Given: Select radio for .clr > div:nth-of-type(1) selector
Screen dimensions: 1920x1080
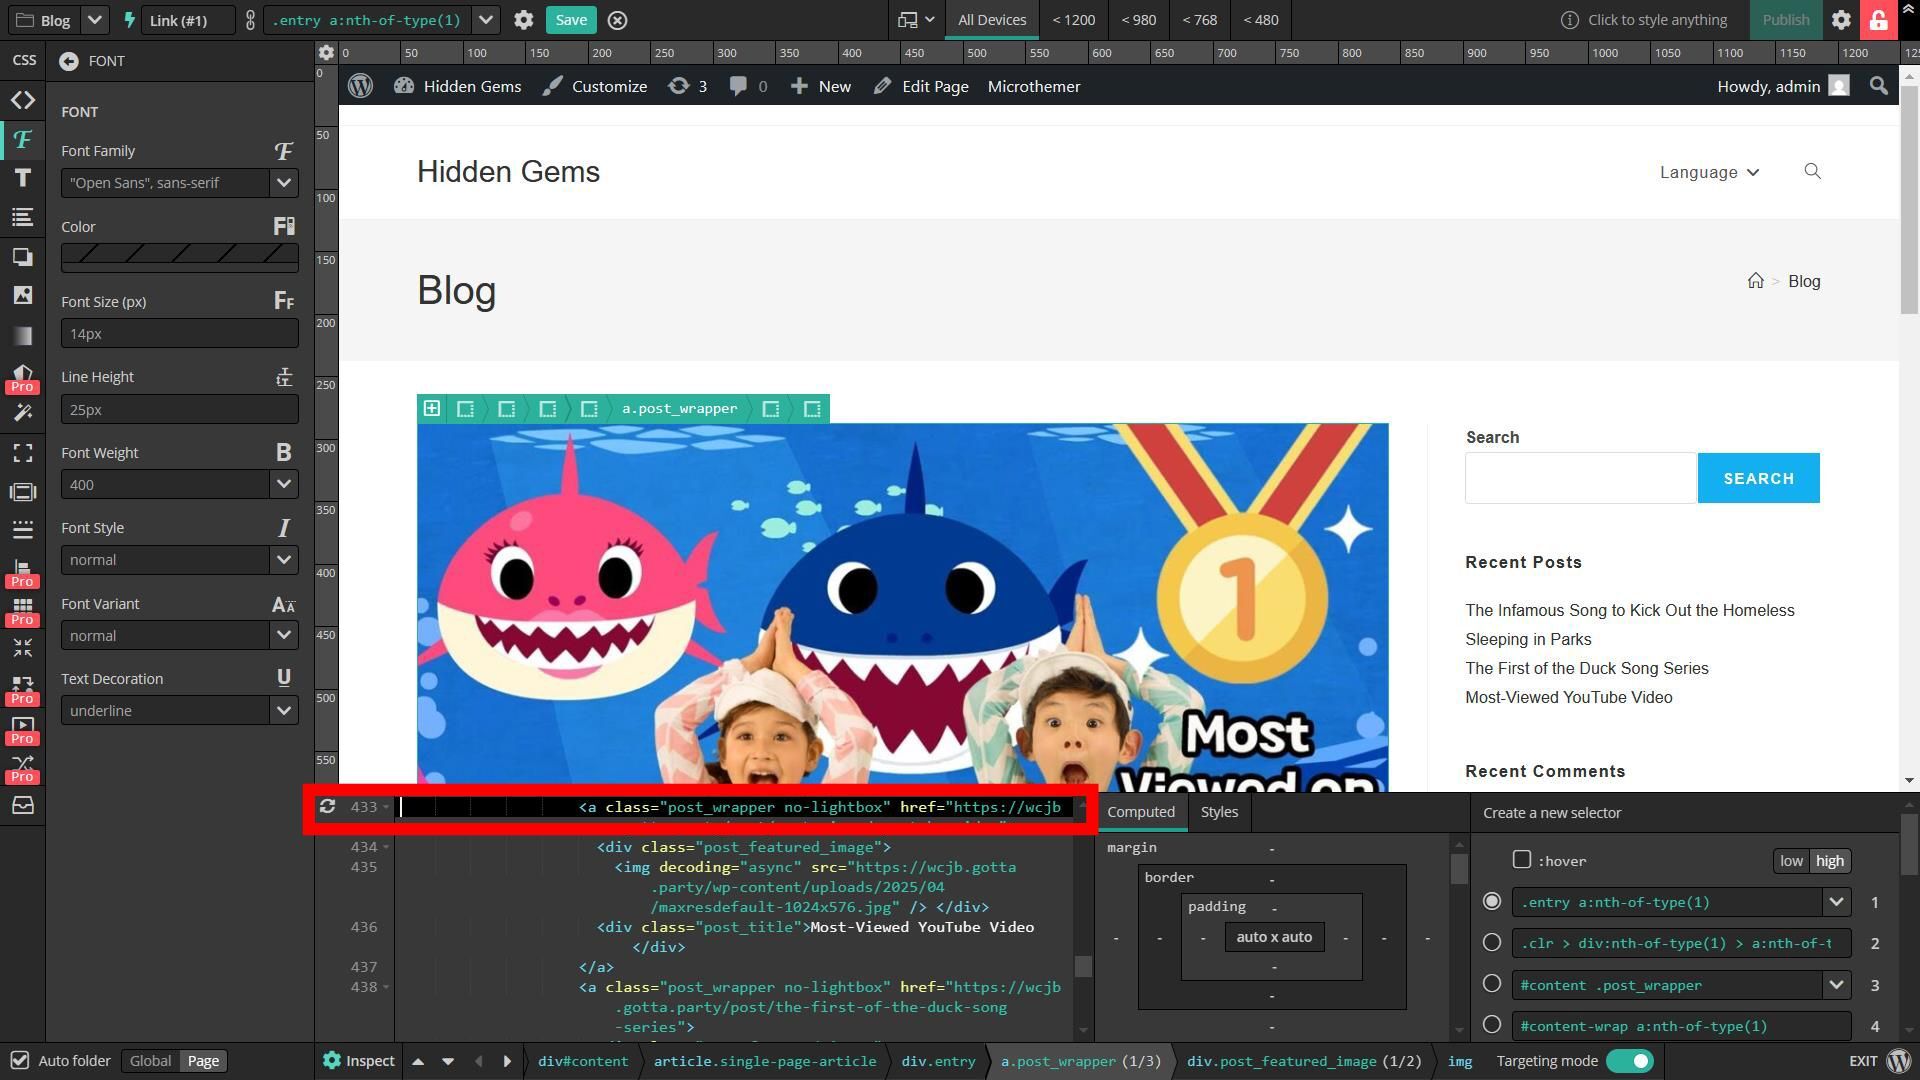Looking at the screenshot, I should coord(1492,943).
